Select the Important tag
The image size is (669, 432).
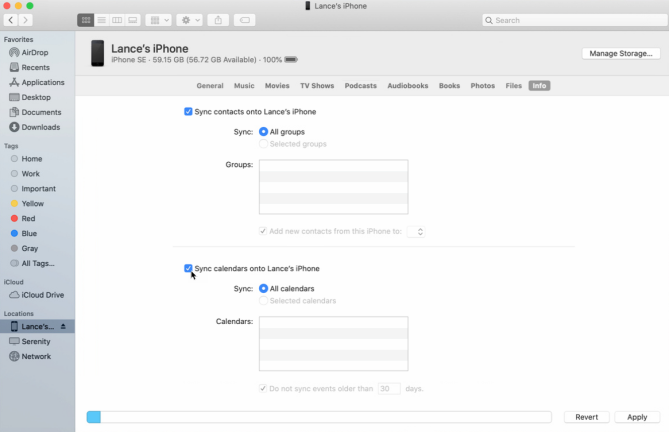coord(33,188)
